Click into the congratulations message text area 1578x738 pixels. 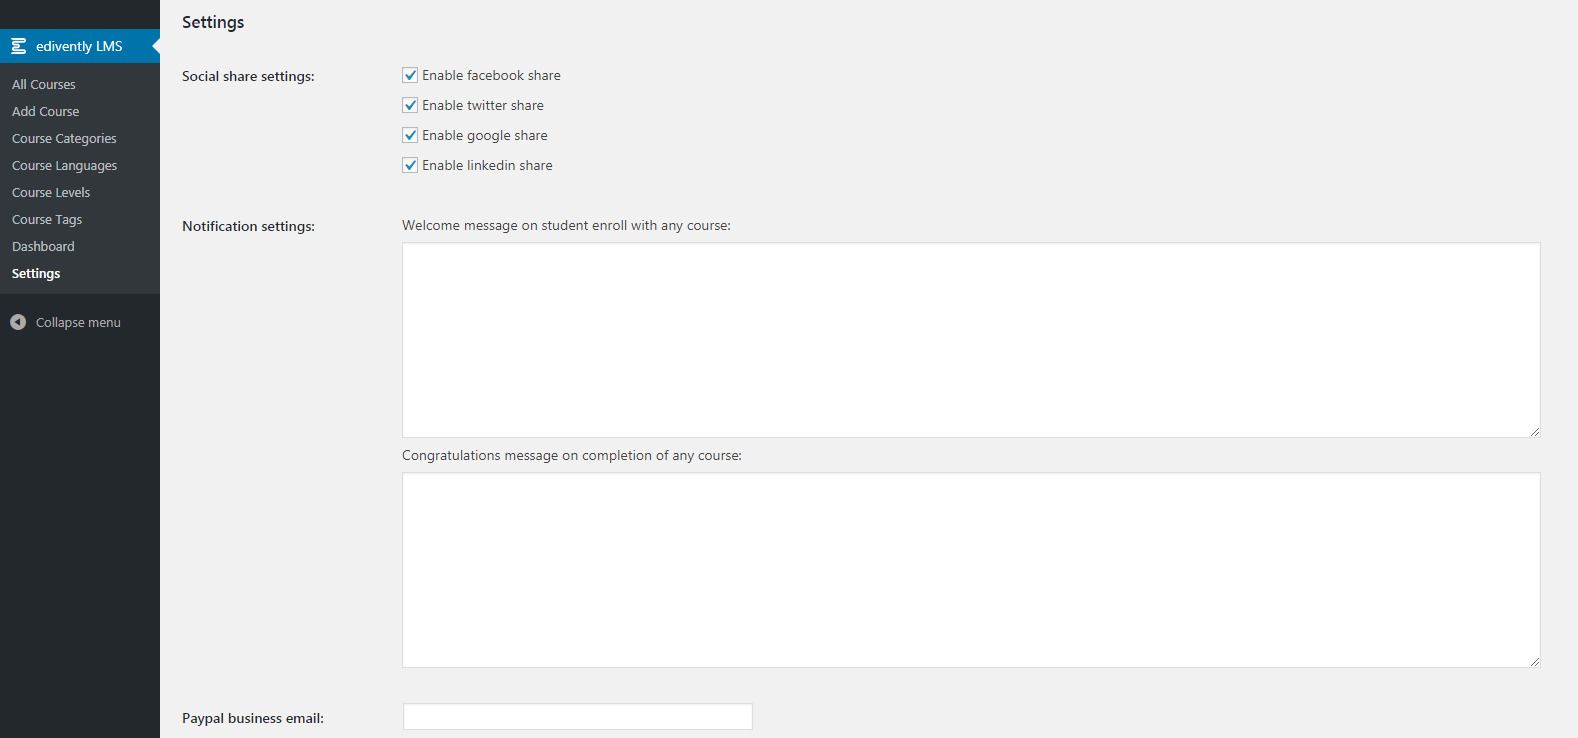point(970,570)
